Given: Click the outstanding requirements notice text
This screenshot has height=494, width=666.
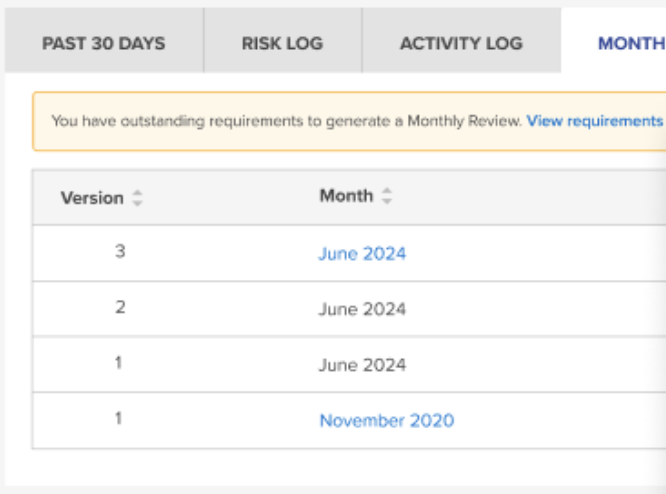Looking at the screenshot, I should tap(287, 121).
